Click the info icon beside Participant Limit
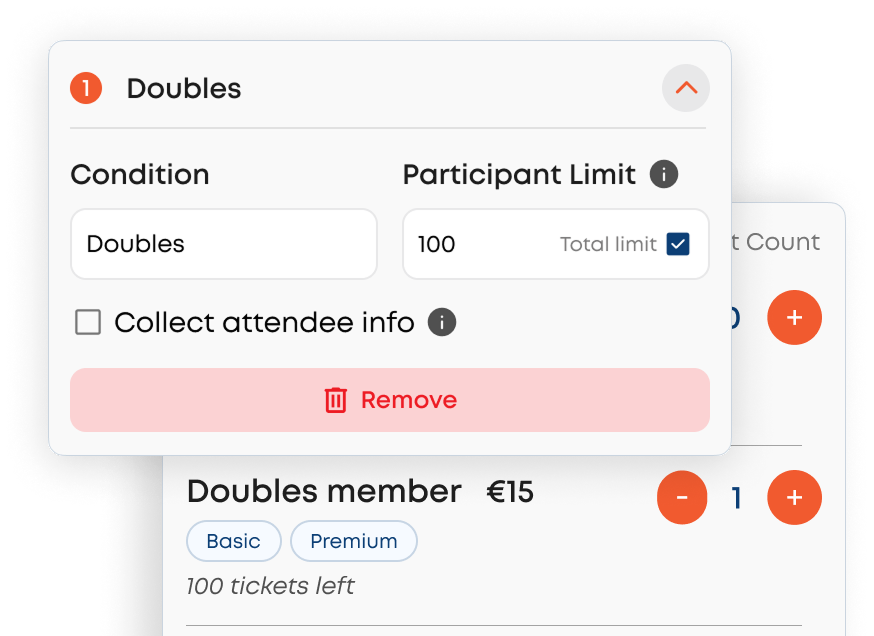 tap(664, 175)
